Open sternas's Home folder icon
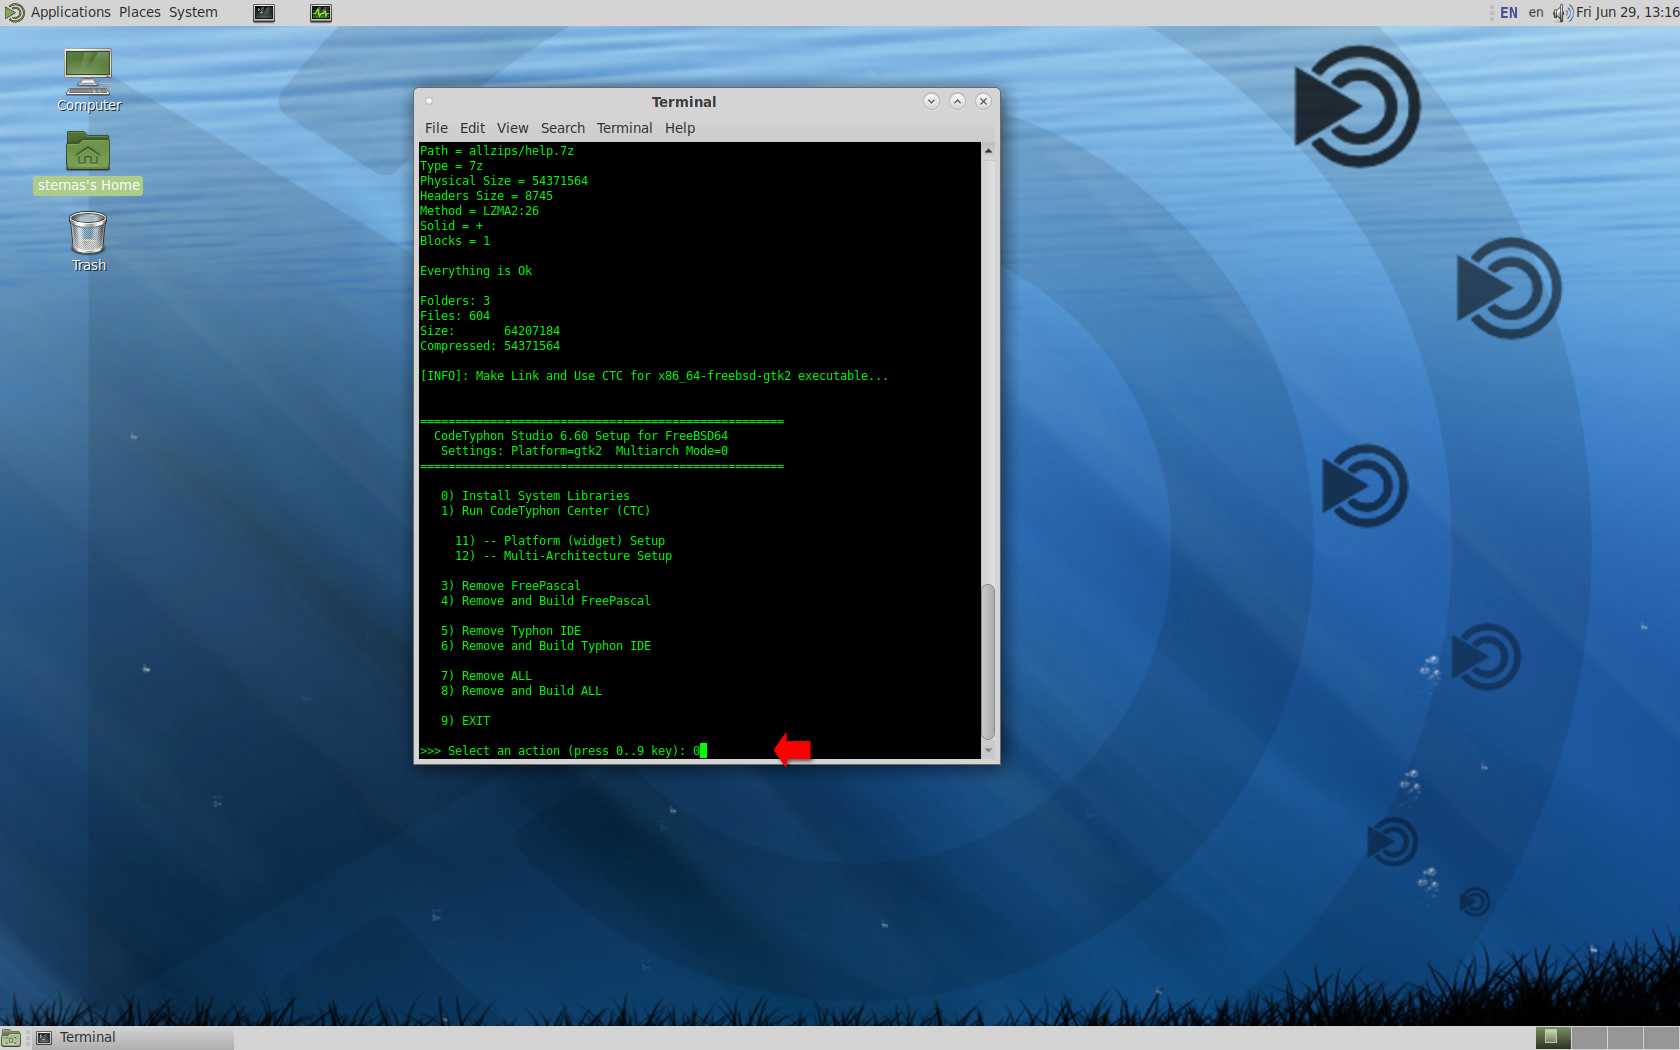This screenshot has height=1050, width=1680. tap(88, 163)
